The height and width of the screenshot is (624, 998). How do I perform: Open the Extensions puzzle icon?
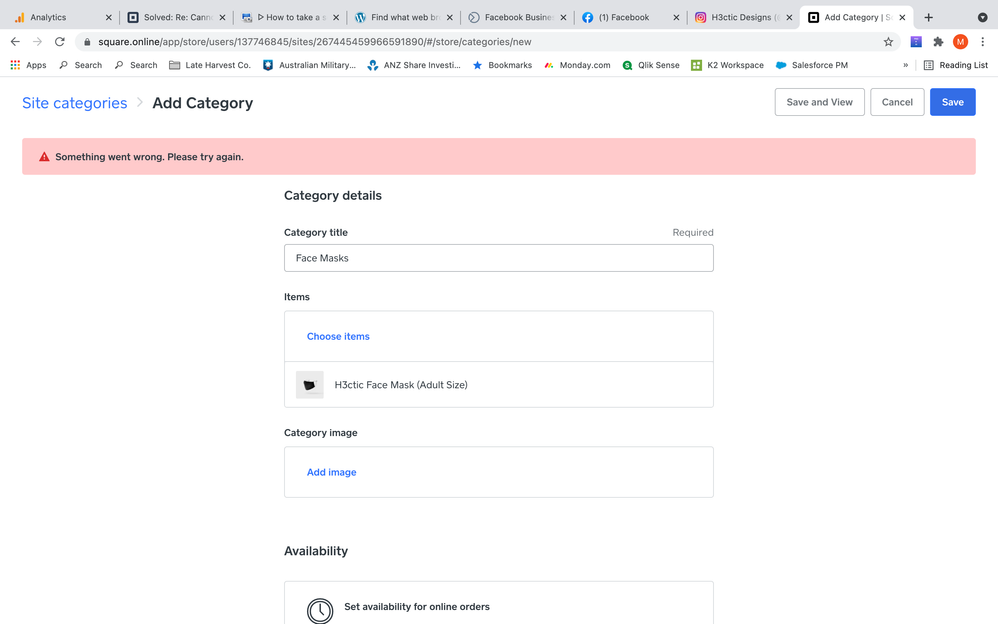point(938,42)
